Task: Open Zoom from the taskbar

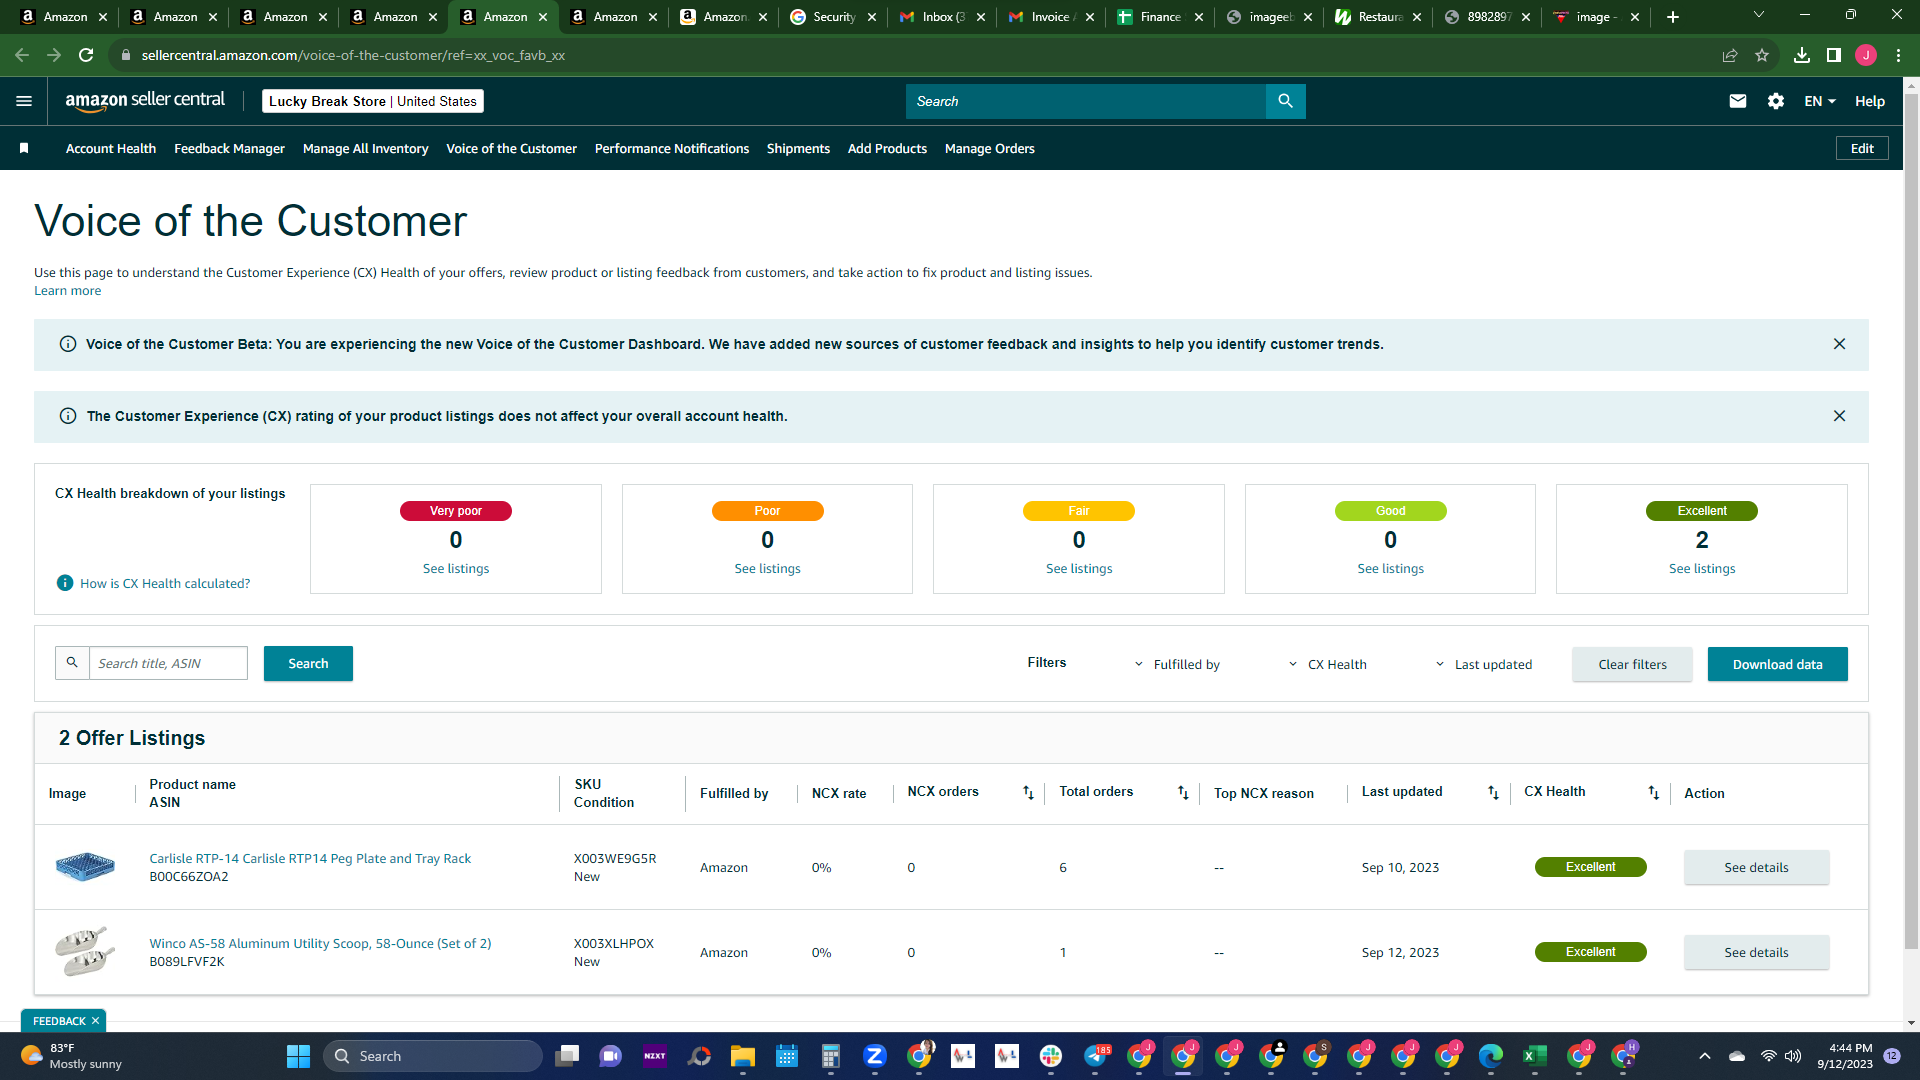Action: pos(874,1056)
